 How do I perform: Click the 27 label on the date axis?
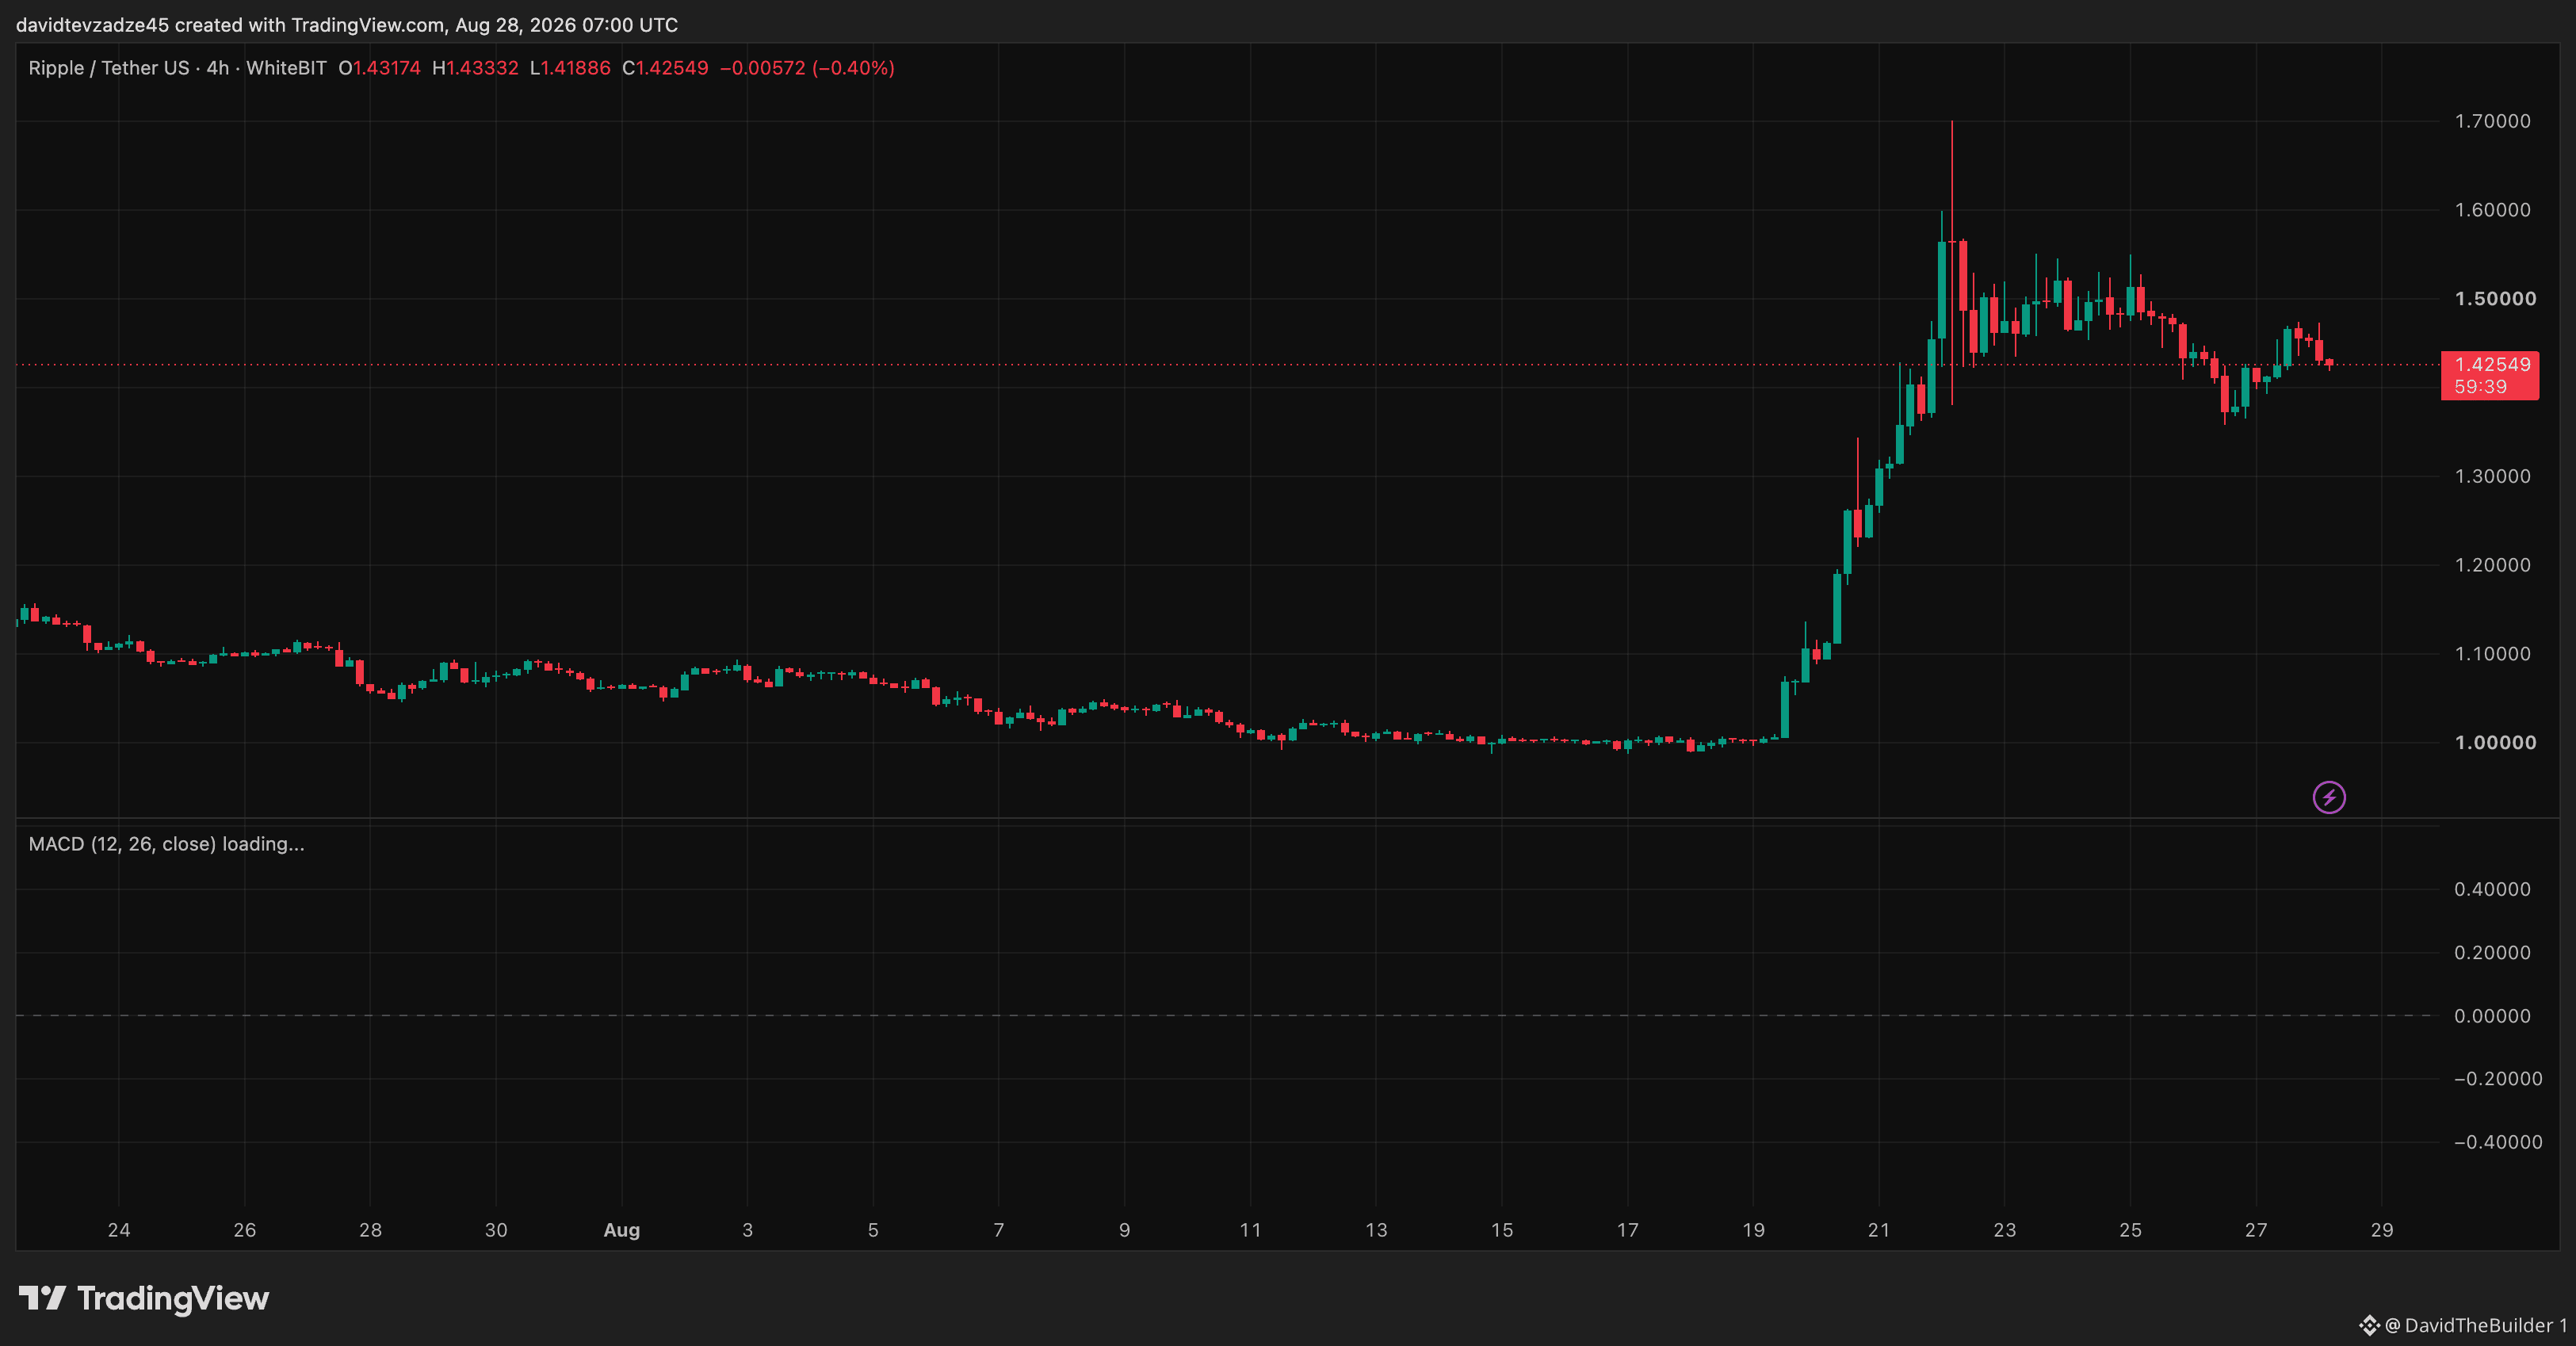click(2256, 1230)
